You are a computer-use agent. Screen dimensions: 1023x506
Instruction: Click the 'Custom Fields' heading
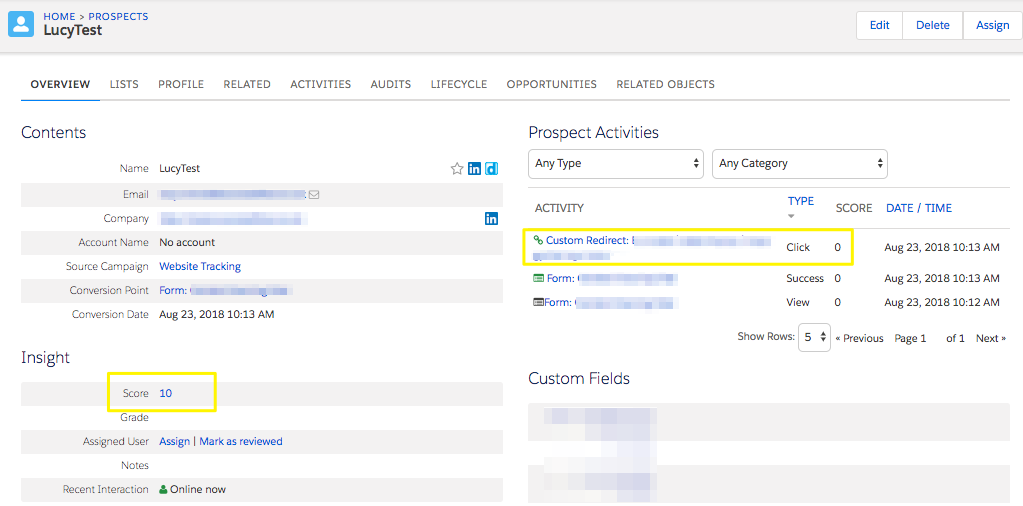click(x=579, y=378)
